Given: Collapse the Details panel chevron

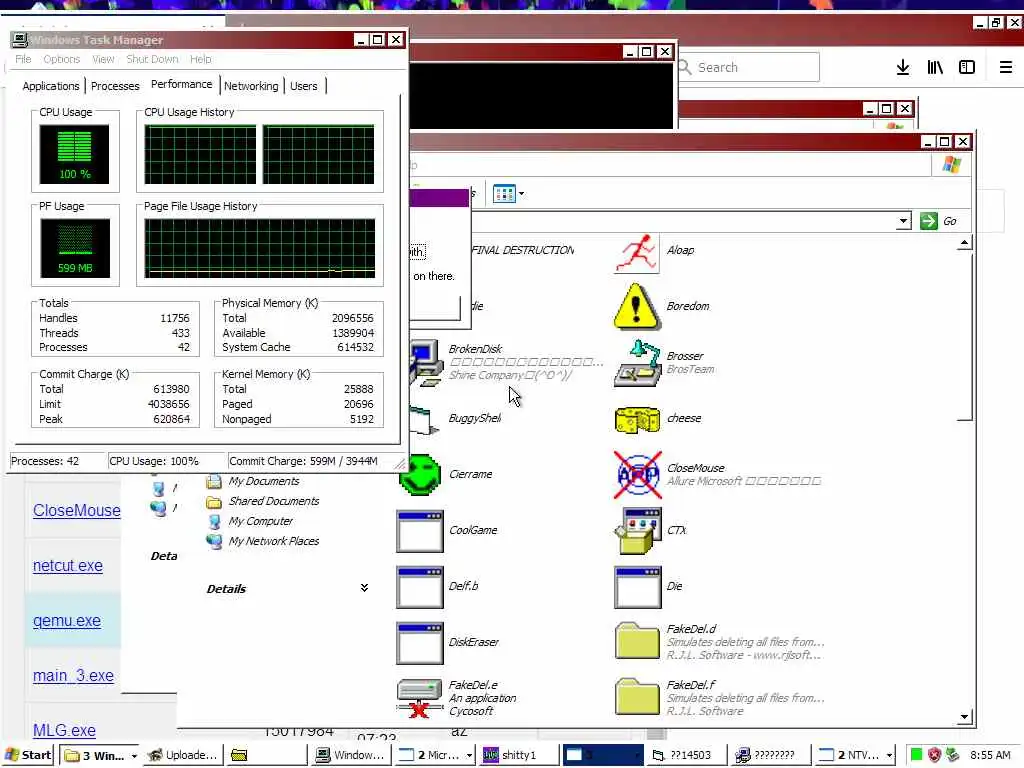Looking at the screenshot, I should tap(364, 588).
